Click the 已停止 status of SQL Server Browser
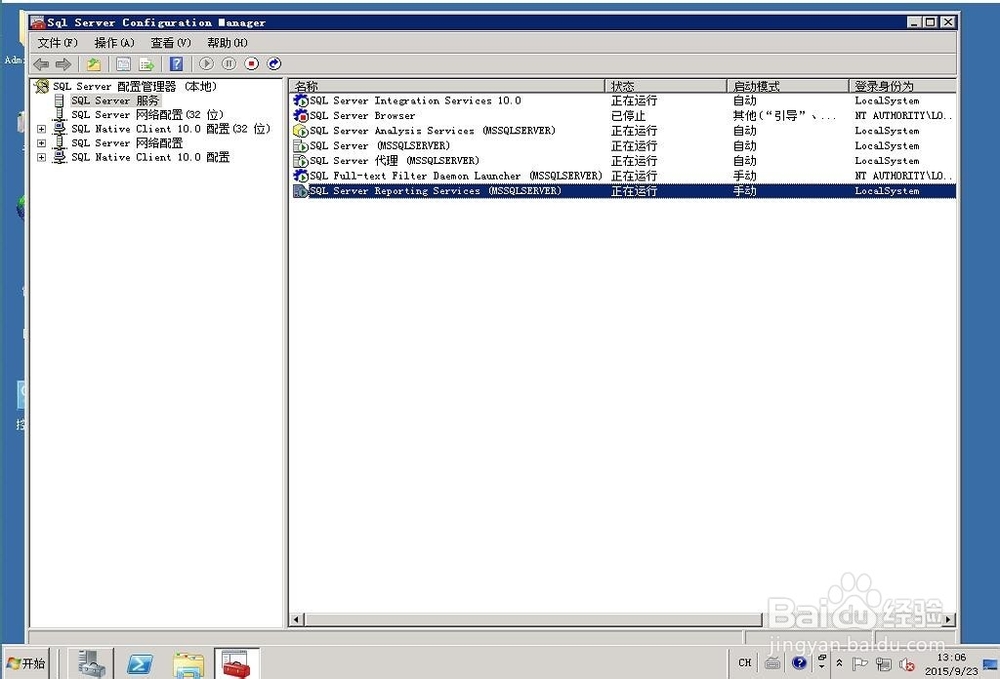The height and width of the screenshot is (679, 1000). point(628,116)
